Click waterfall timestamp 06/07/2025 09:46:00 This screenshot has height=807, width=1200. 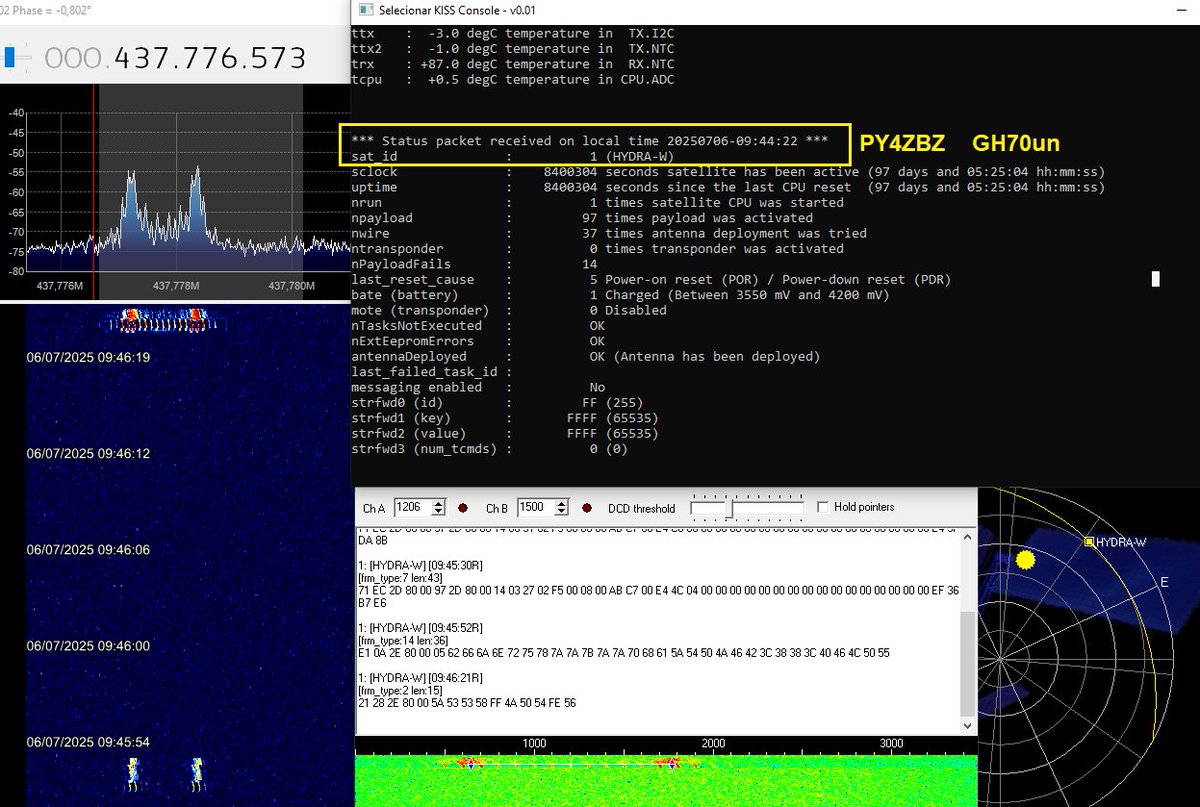coord(88,646)
